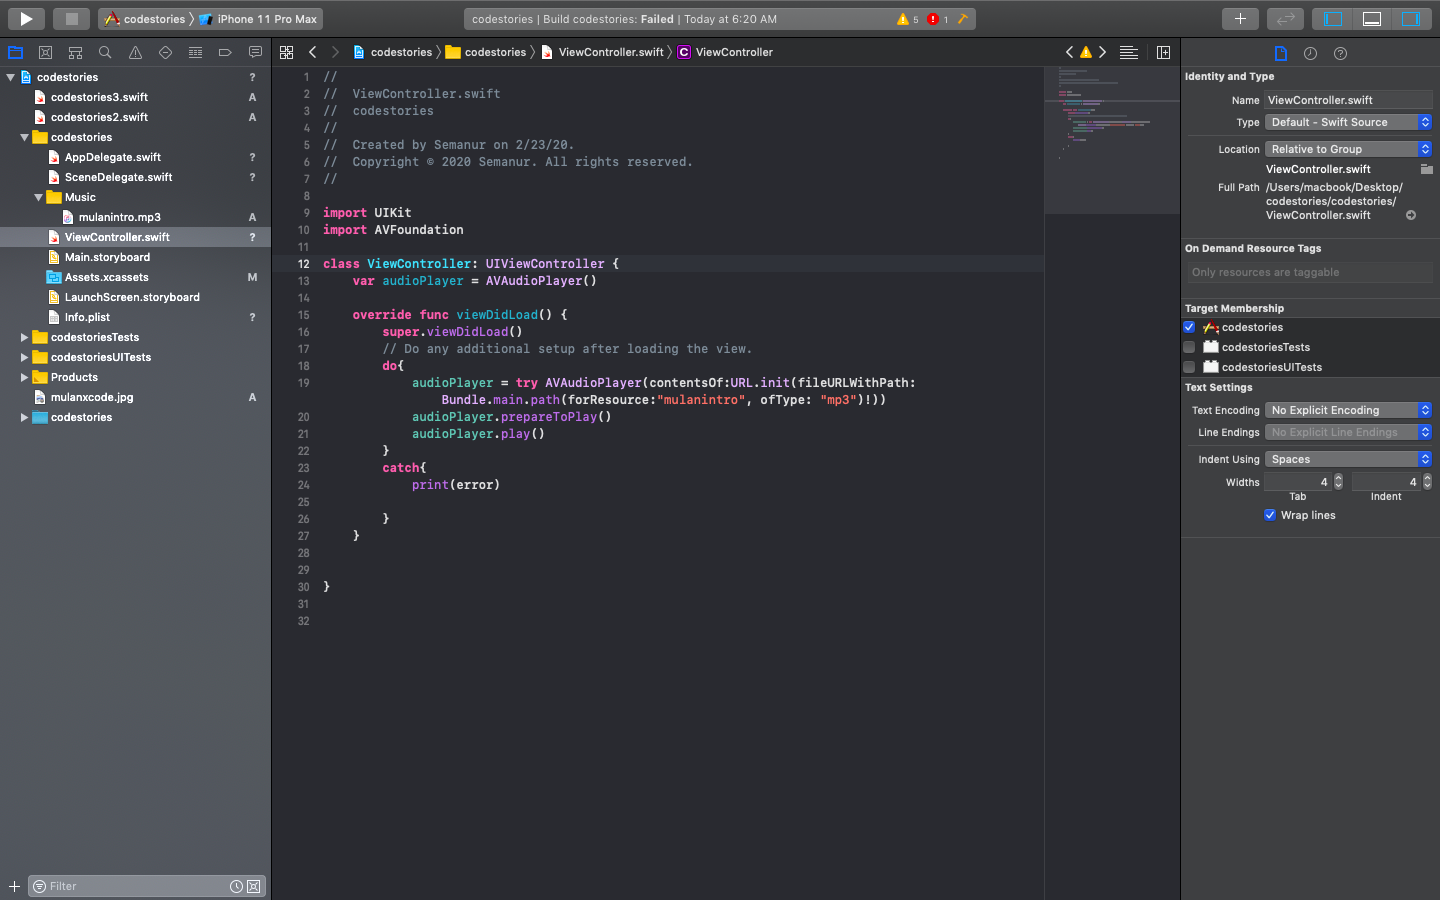Open the Type Default - Swift Source dropdown
The image size is (1440, 900).
click(x=1348, y=122)
